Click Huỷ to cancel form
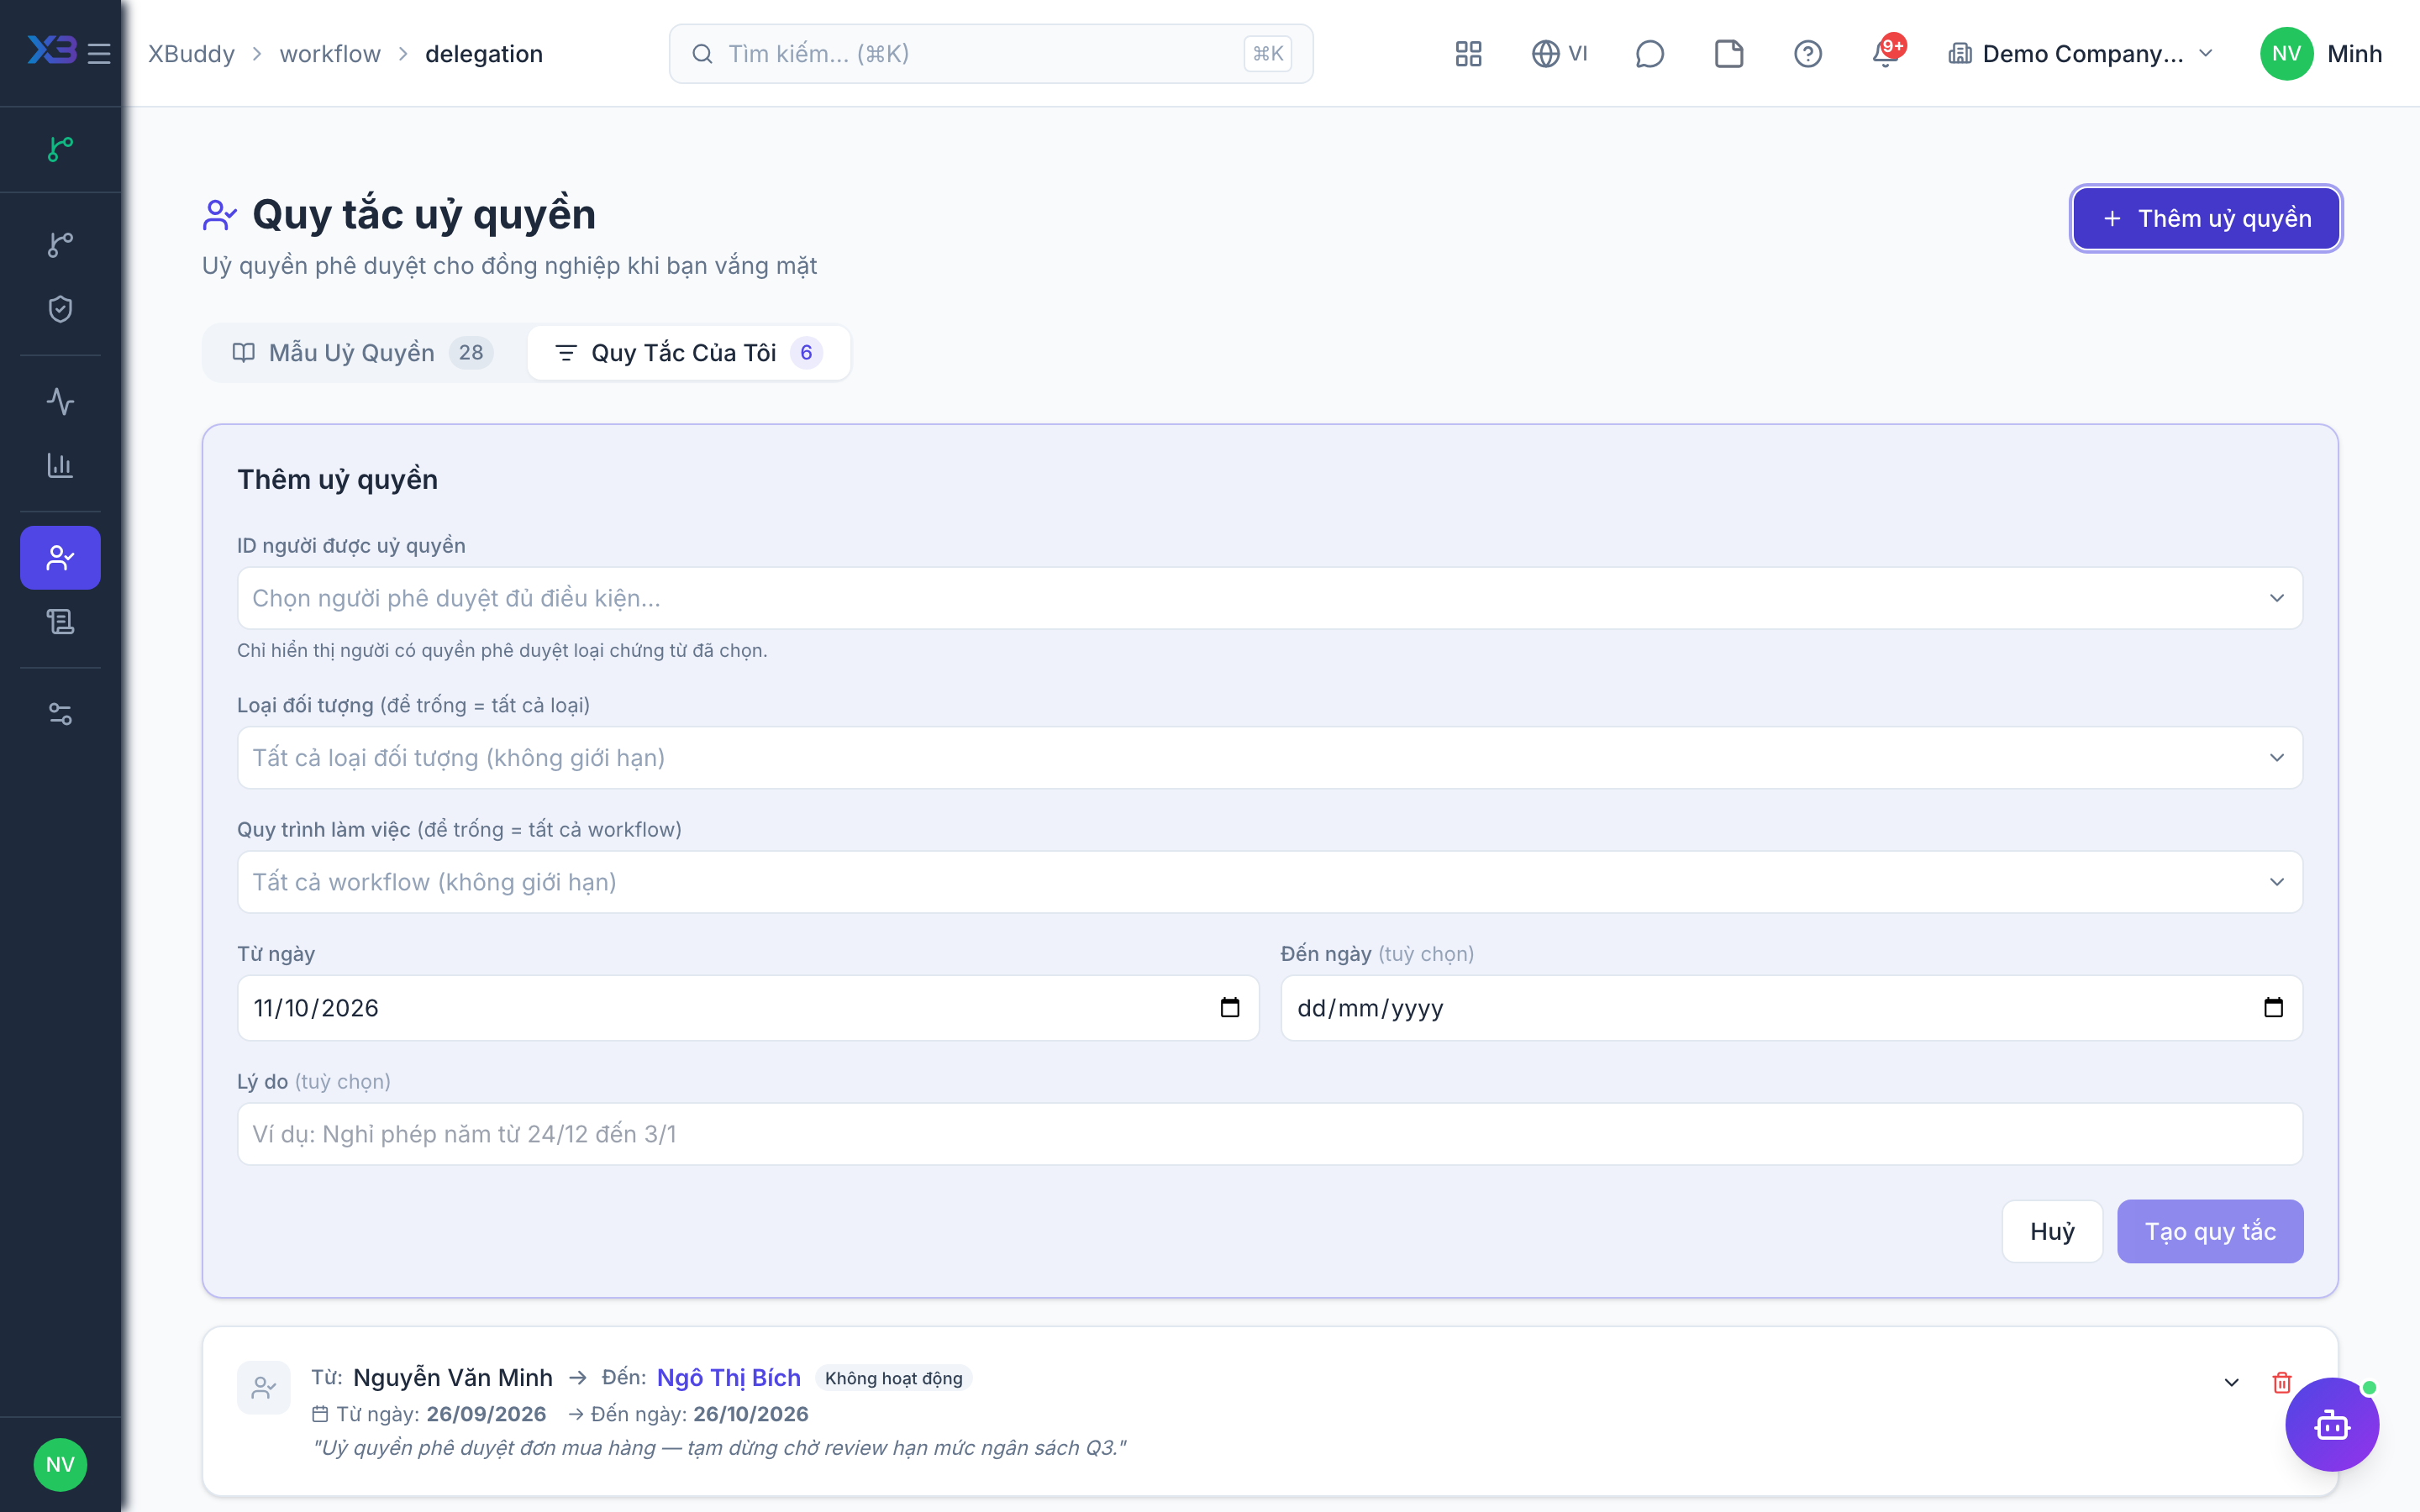This screenshot has height=1512, width=2420. tap(2052, 1232)
